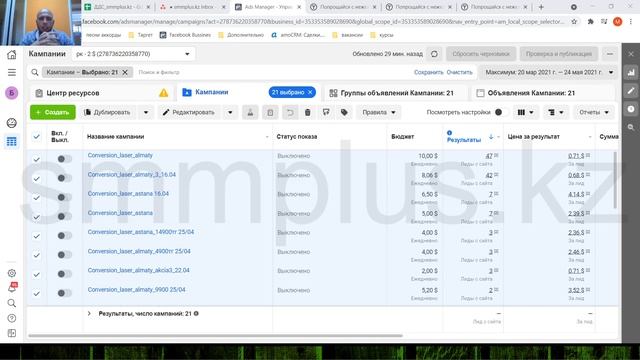Click the delete trash icon in toolbar
The image size is (640, 360).
pyautogui.click(x=308, y=112)
